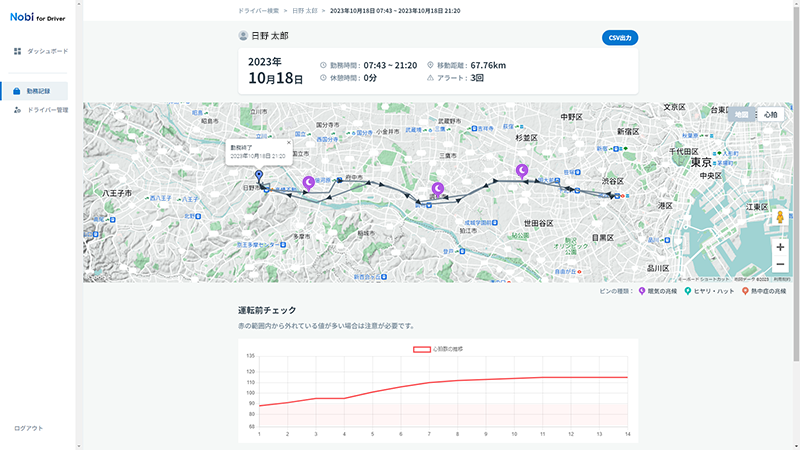Click the 勤務記録 briefcase icon
Image resolution: width=800 pixels, height=450 pixels.
click(x=18, y=91)
